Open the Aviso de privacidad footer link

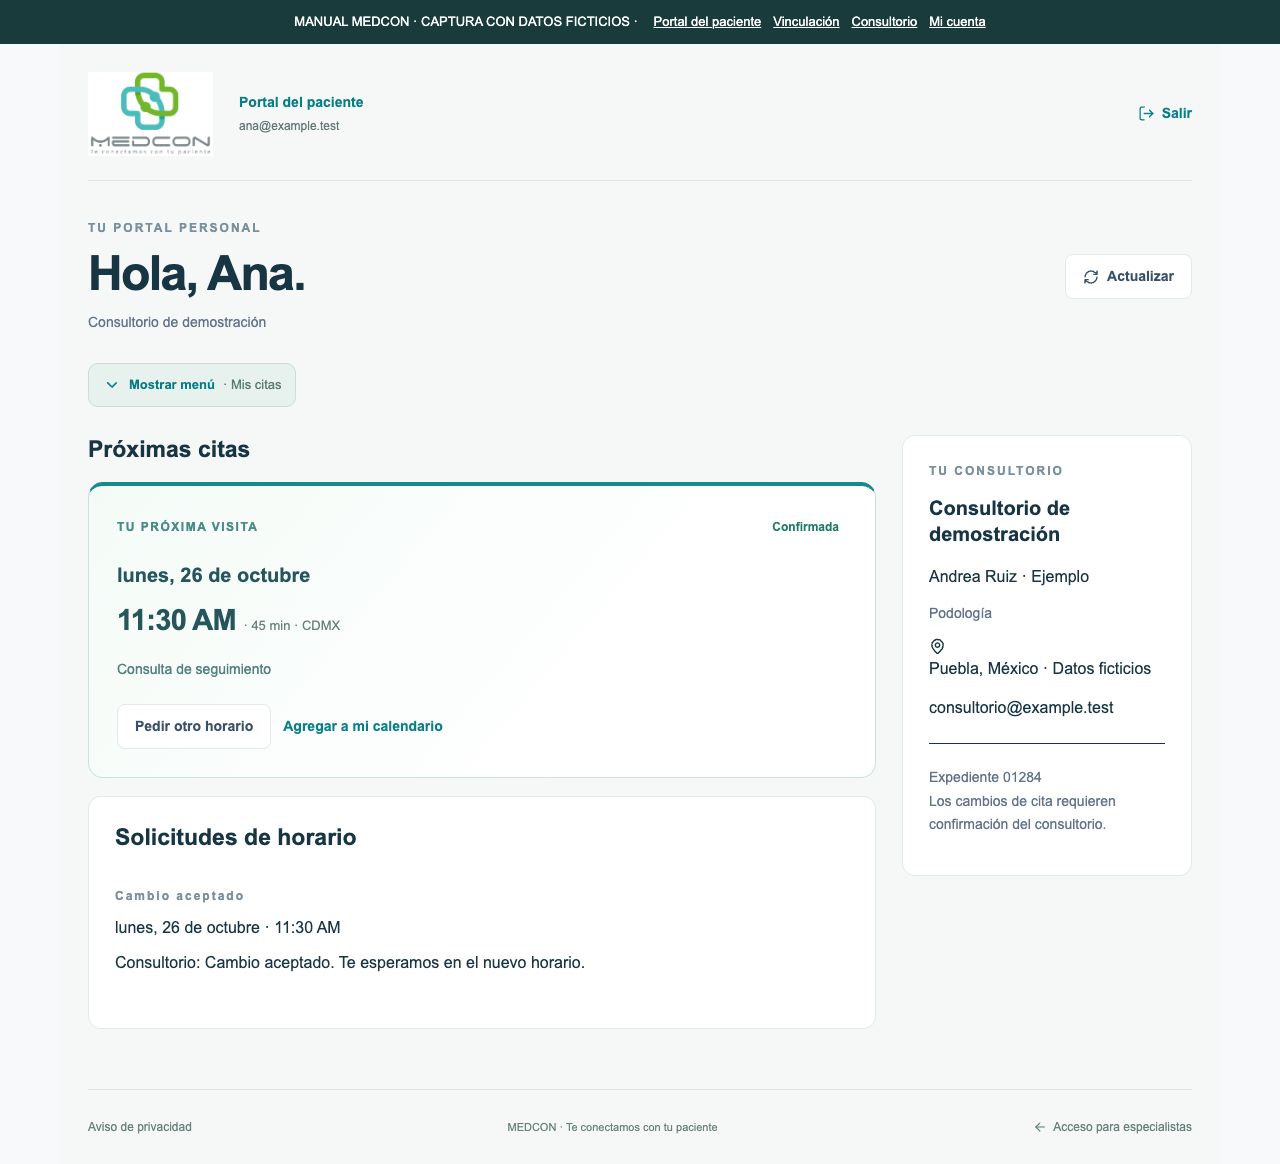(x=140, y=1127)
